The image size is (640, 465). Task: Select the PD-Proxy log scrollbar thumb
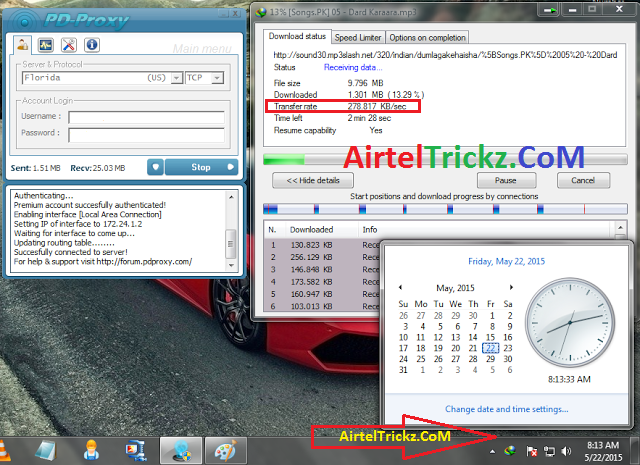coord(231,244)
